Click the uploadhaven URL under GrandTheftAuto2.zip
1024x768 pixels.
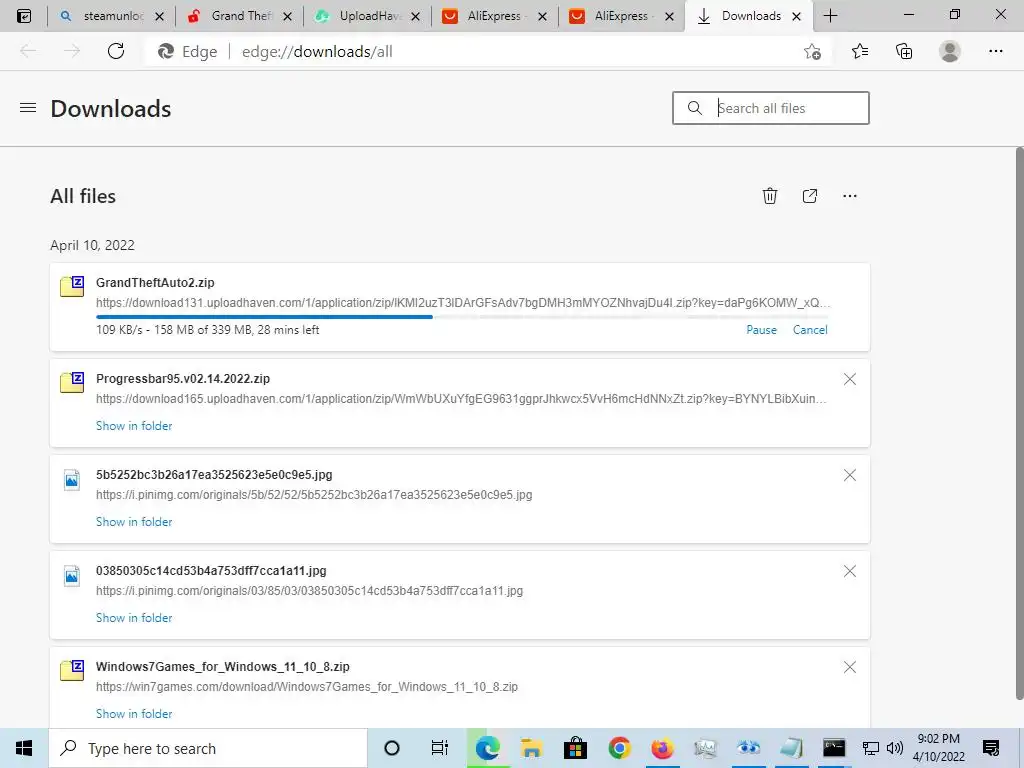click(463, 303)
